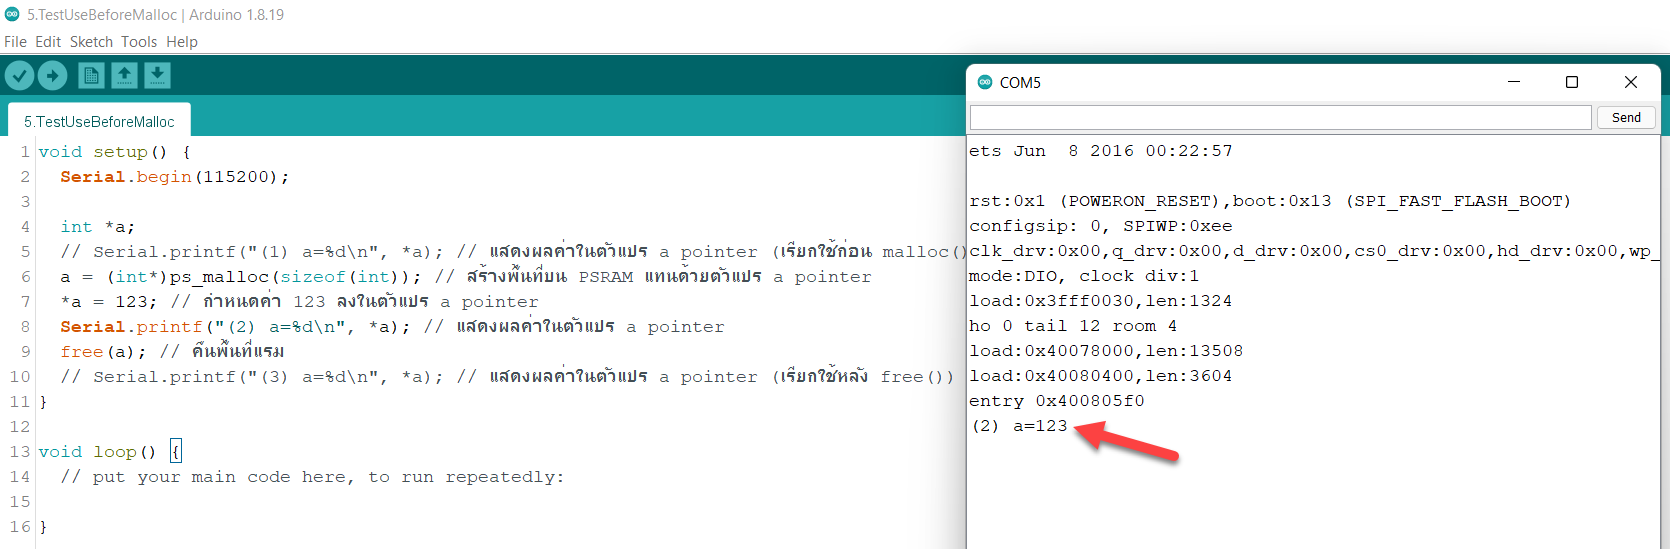The width and height of the screenshot is (1670, 549).
Task: Close the COM5 serial monitor window
Action: (1631, 82)
